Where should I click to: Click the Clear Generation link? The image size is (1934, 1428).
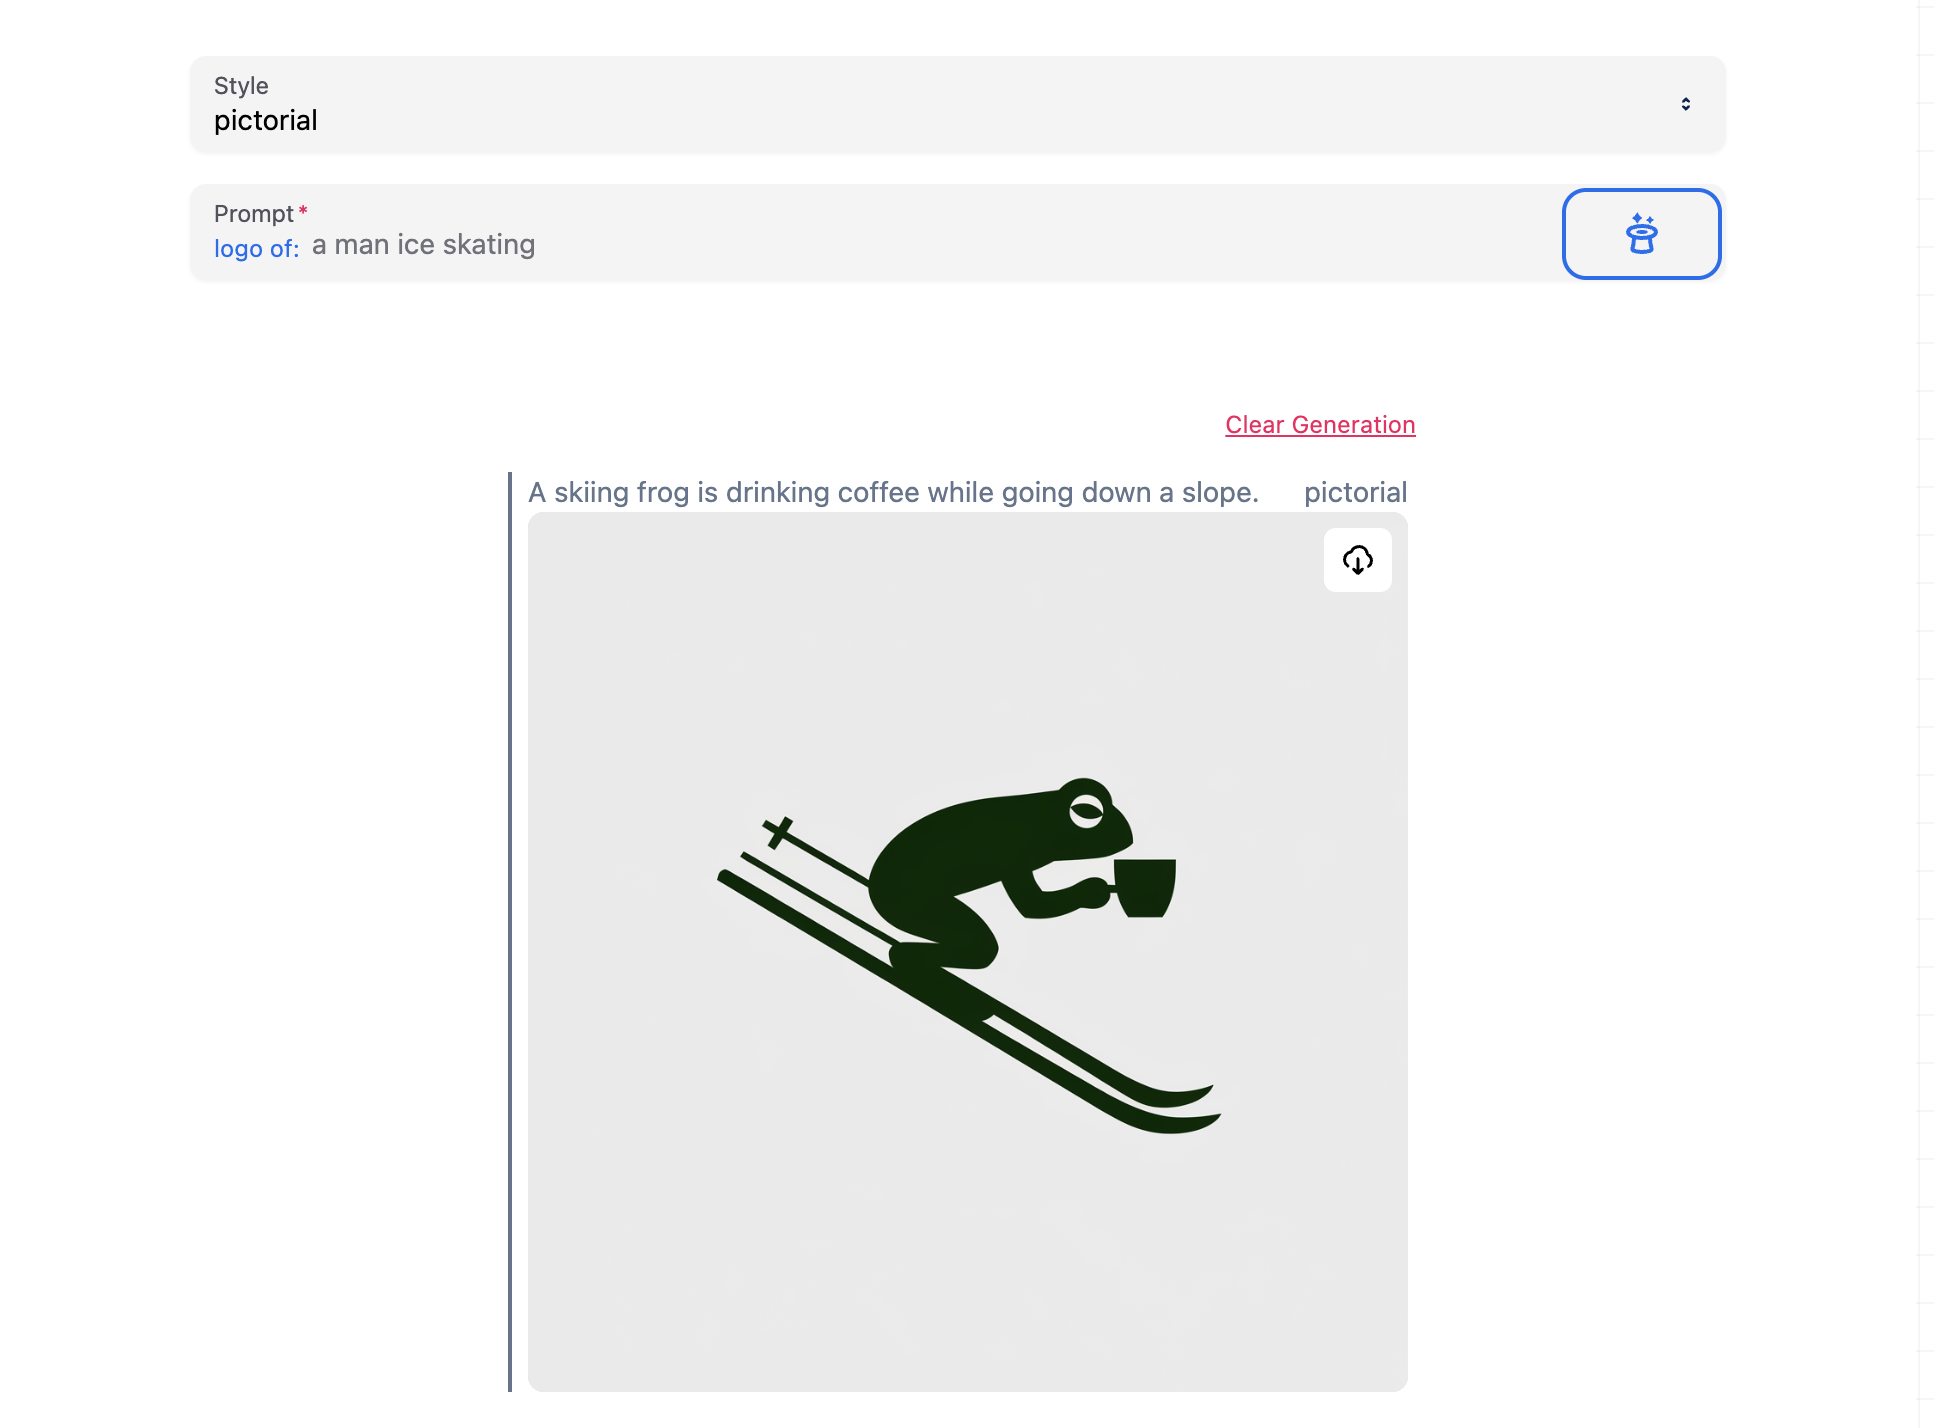(1320, 425)
